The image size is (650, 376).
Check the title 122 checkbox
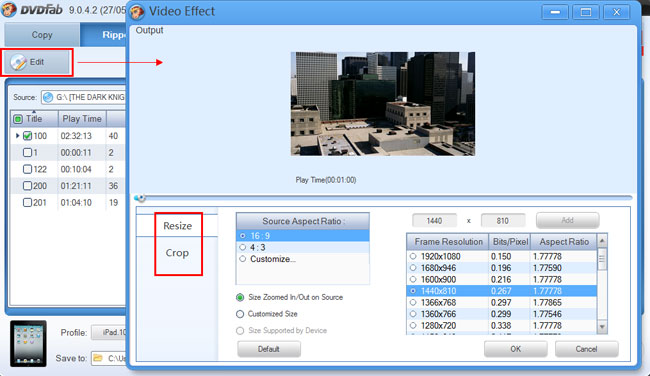point(27,169)
